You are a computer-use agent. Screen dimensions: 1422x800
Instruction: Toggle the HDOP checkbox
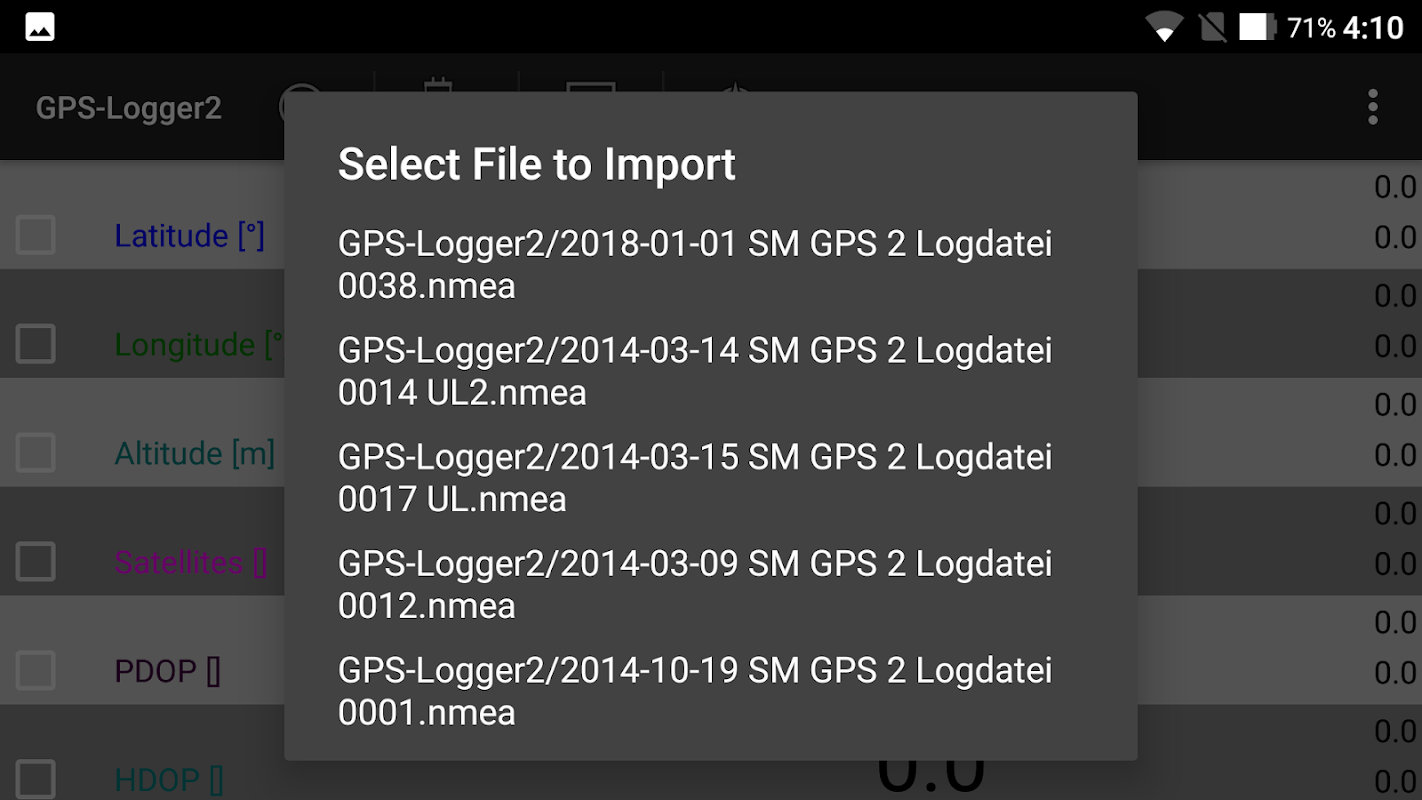pyautogui.click(x=35, y=779)
